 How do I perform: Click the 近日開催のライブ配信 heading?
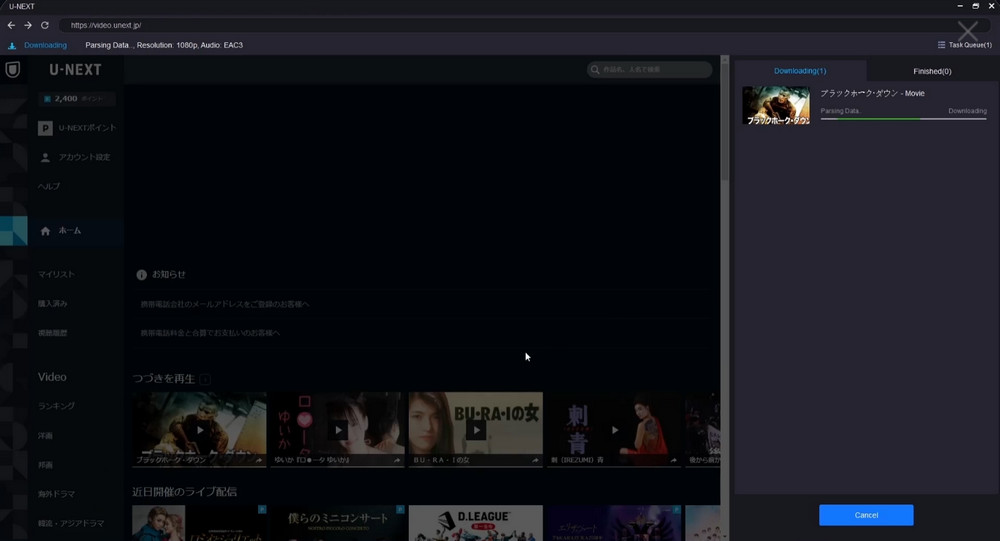click(x=184, y=492)
